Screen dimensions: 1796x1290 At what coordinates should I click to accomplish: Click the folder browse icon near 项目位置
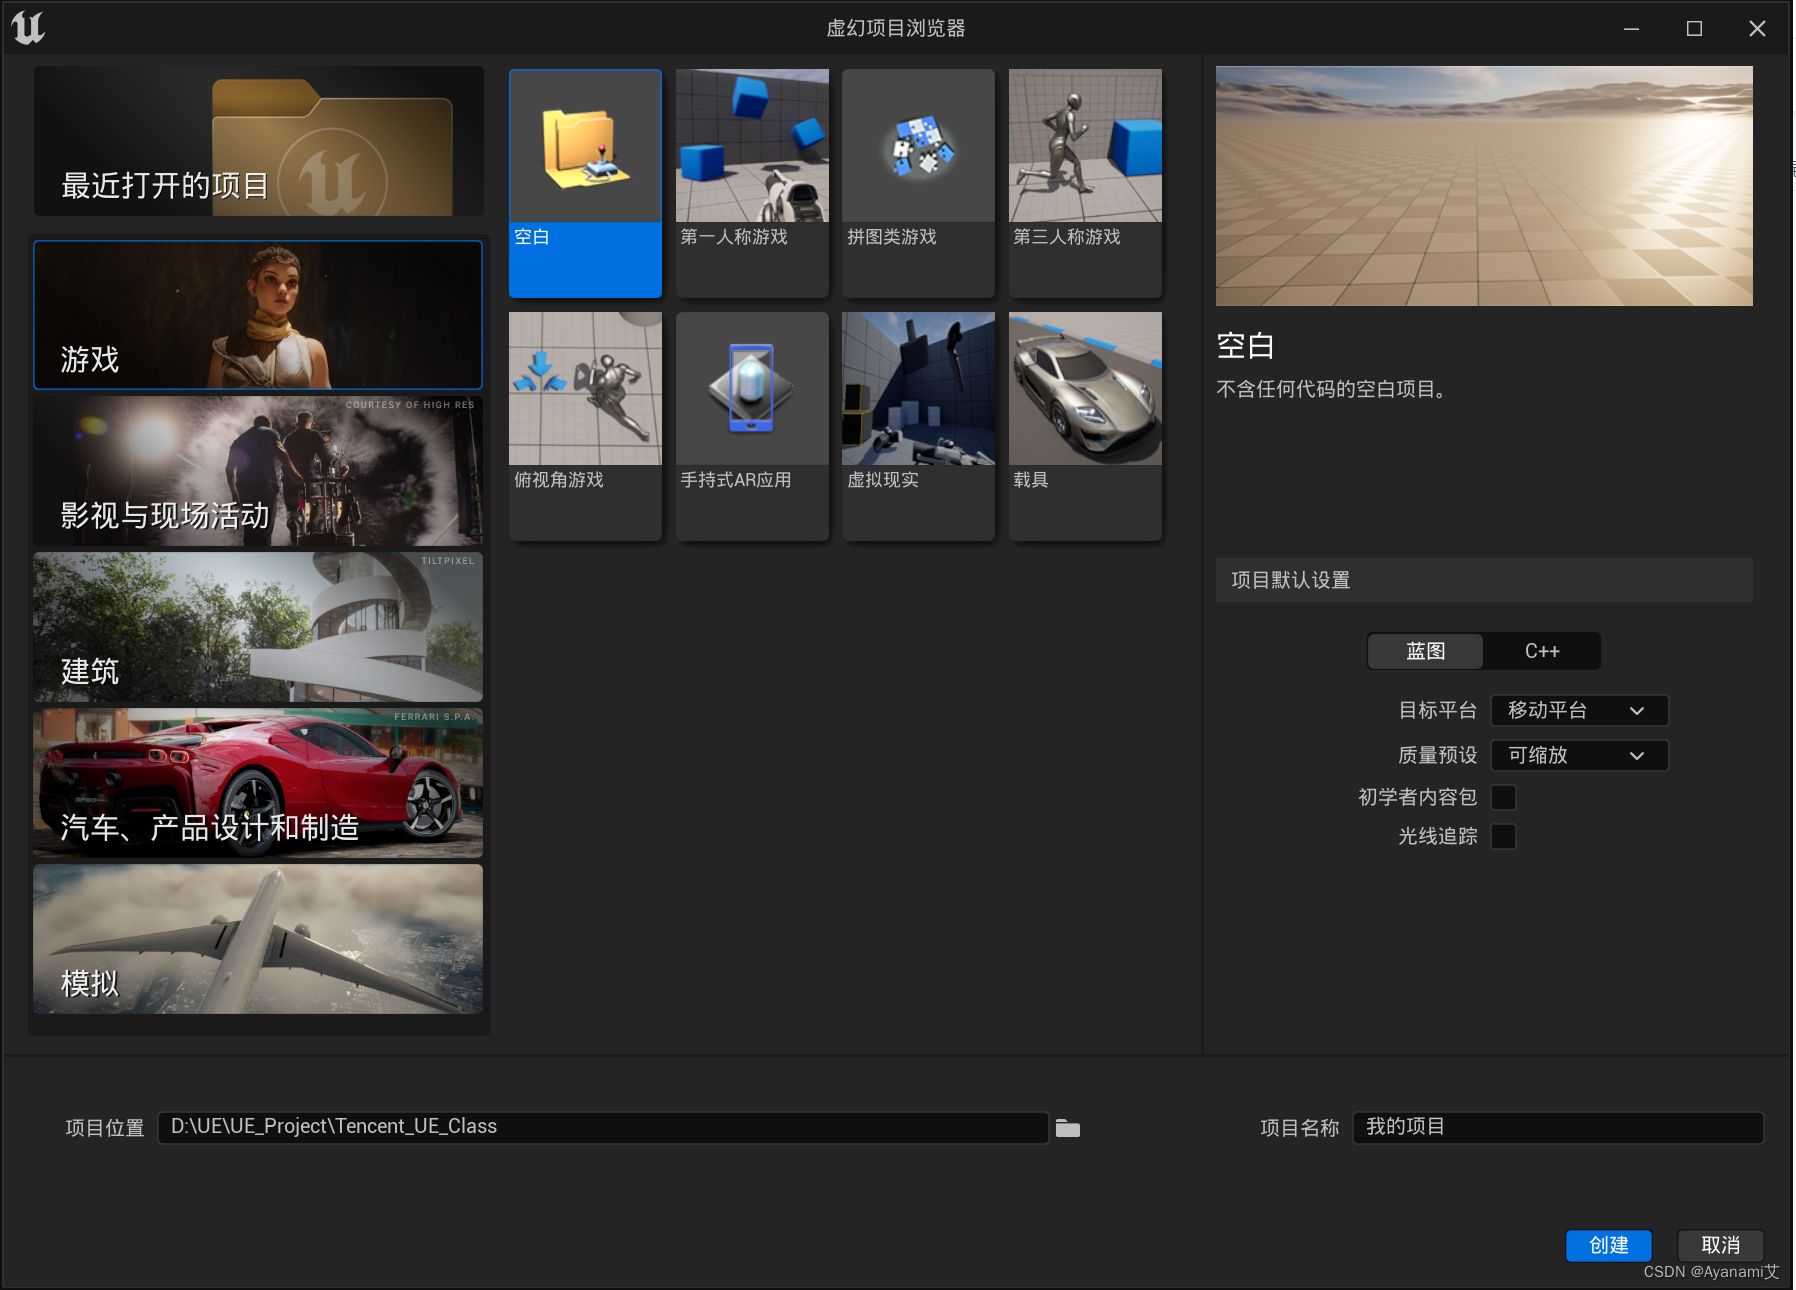tap(1067, 1128)
